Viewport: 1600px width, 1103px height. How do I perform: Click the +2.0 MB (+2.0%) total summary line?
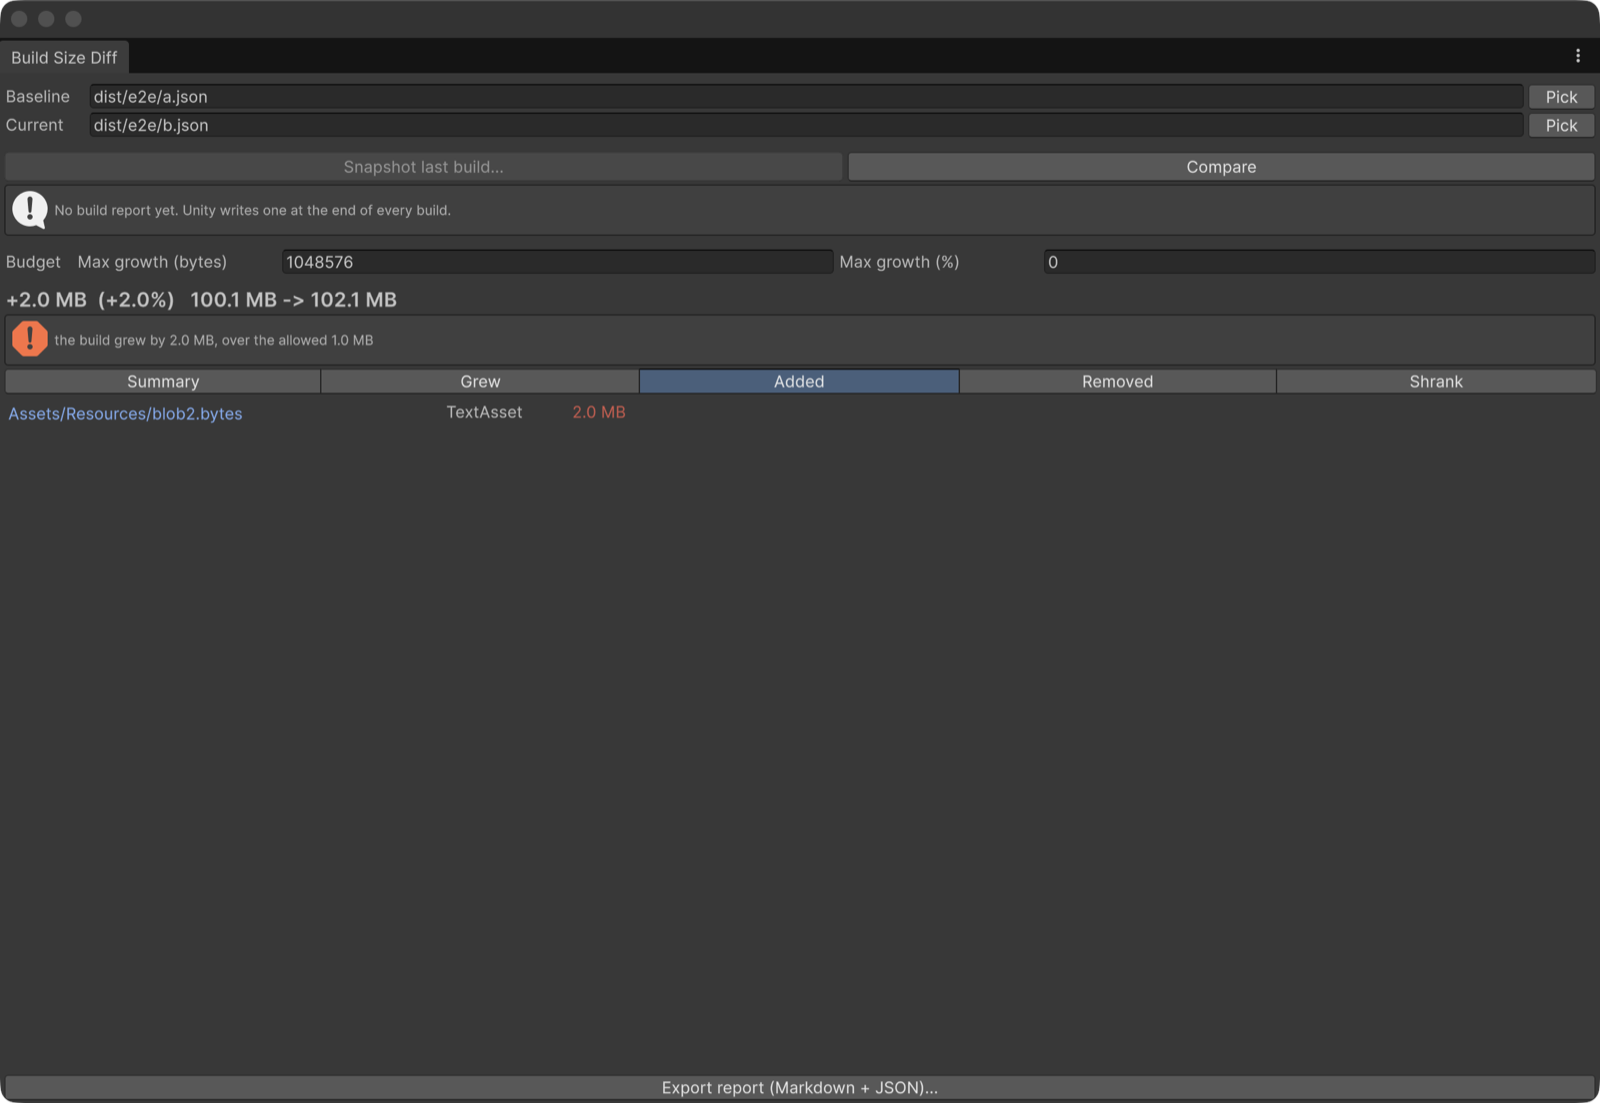click(x=201, y=300)
